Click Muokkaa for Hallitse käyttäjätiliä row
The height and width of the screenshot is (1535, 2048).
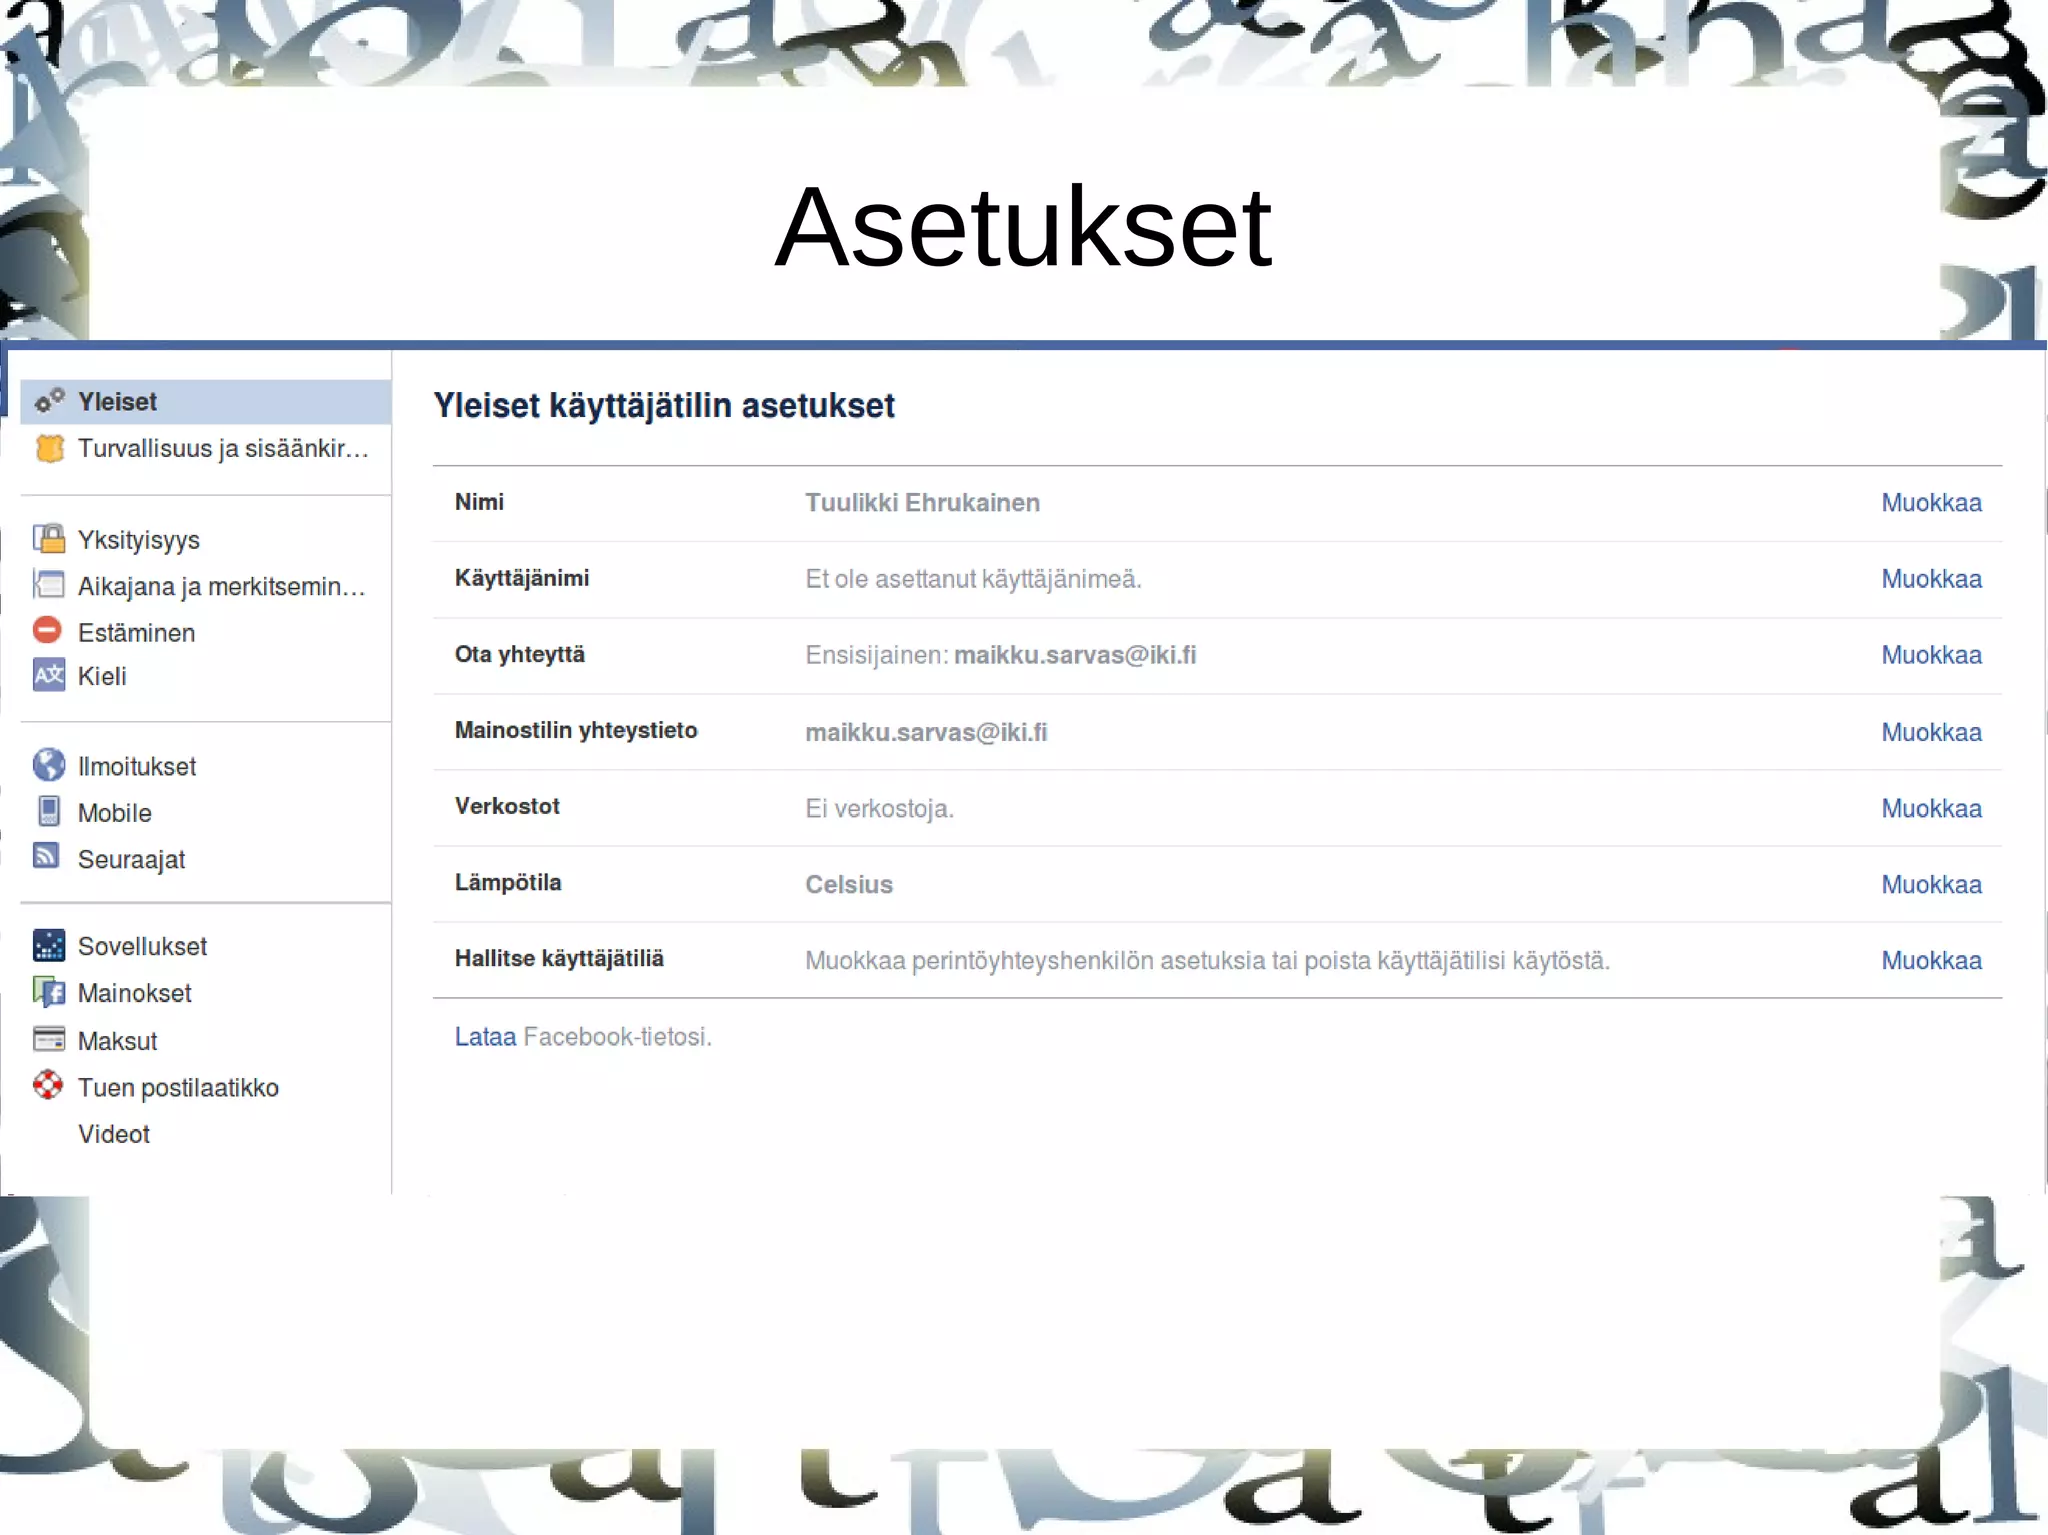(1931, 959)
